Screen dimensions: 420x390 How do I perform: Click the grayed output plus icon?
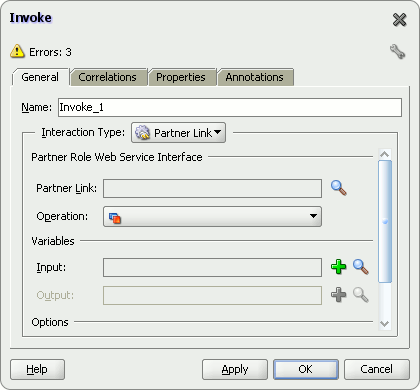click(x=339, y=295)
